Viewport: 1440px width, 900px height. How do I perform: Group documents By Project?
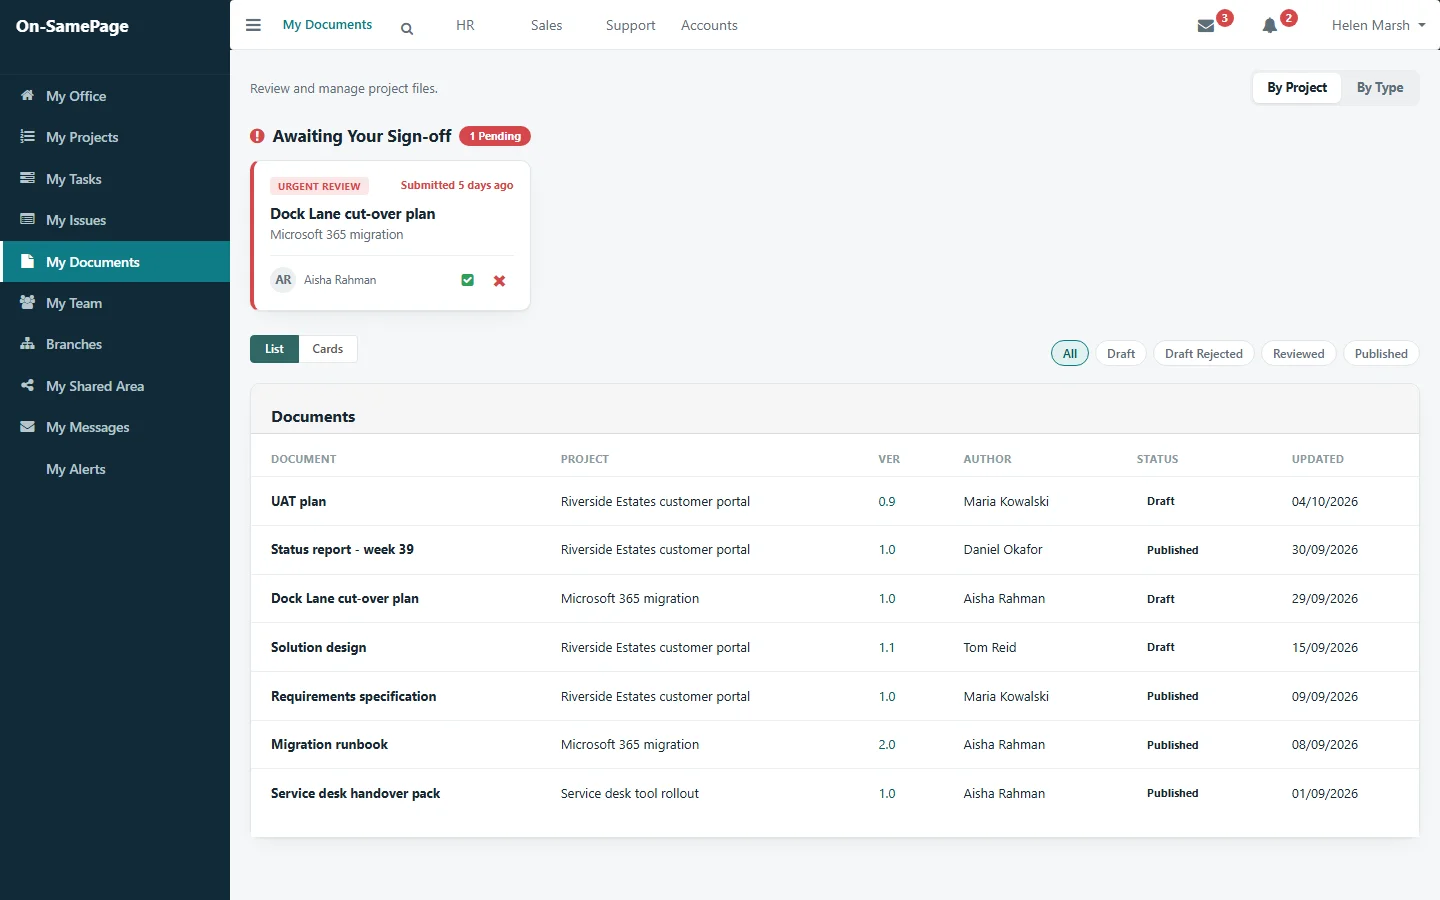coord(1297,88)
